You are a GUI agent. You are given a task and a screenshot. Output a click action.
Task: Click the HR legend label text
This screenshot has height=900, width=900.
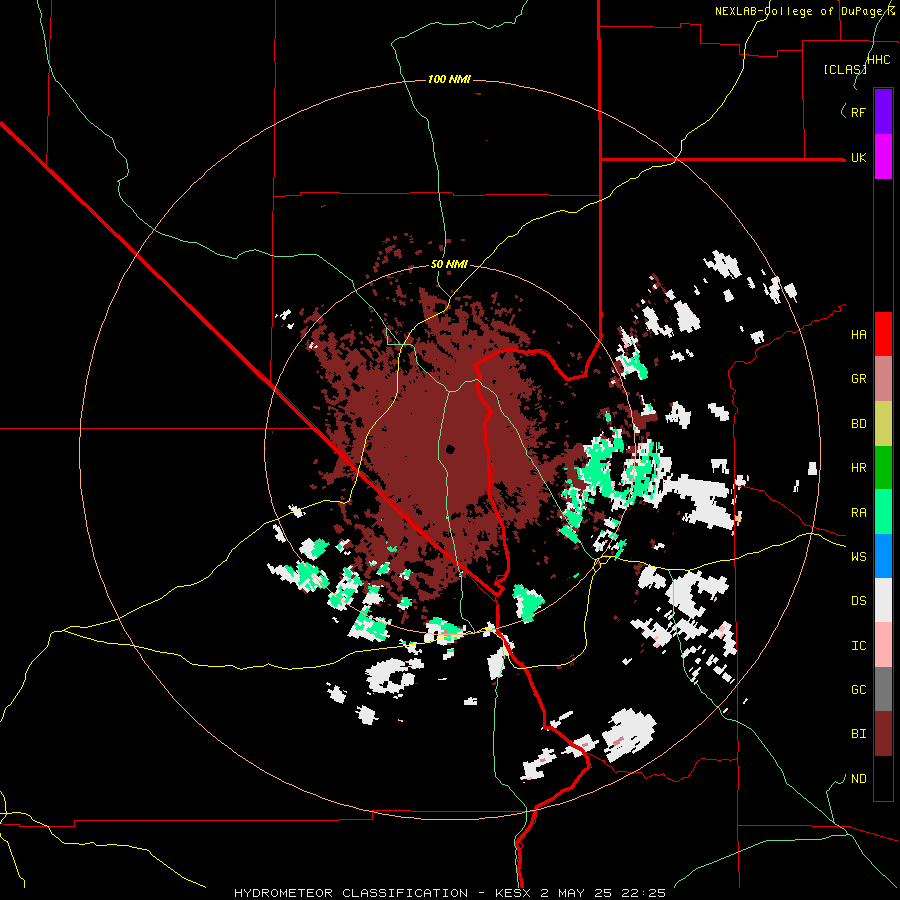(x=858, y=468)
